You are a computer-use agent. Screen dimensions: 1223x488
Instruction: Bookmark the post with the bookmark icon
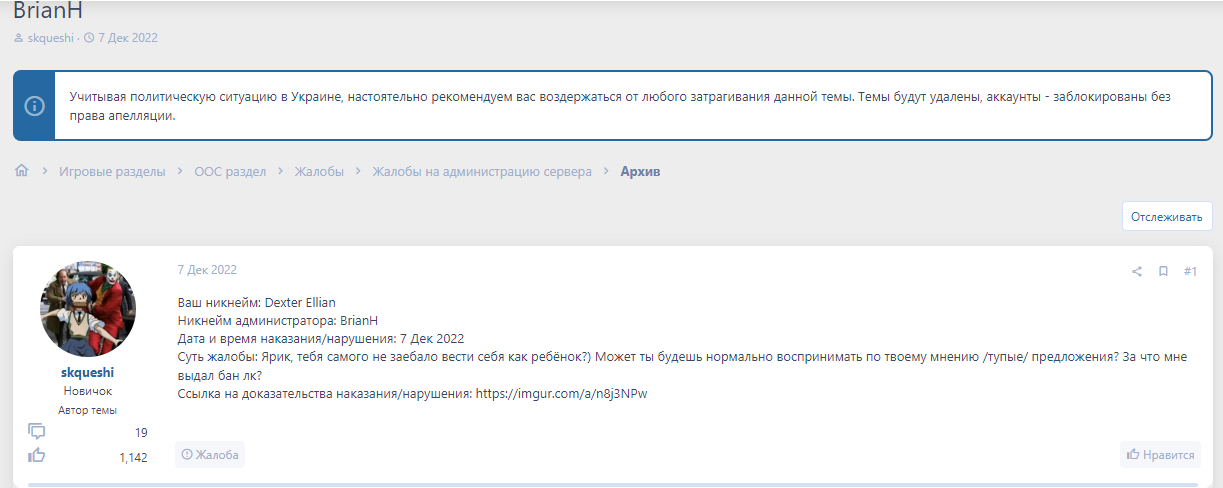coord(1163,271)
